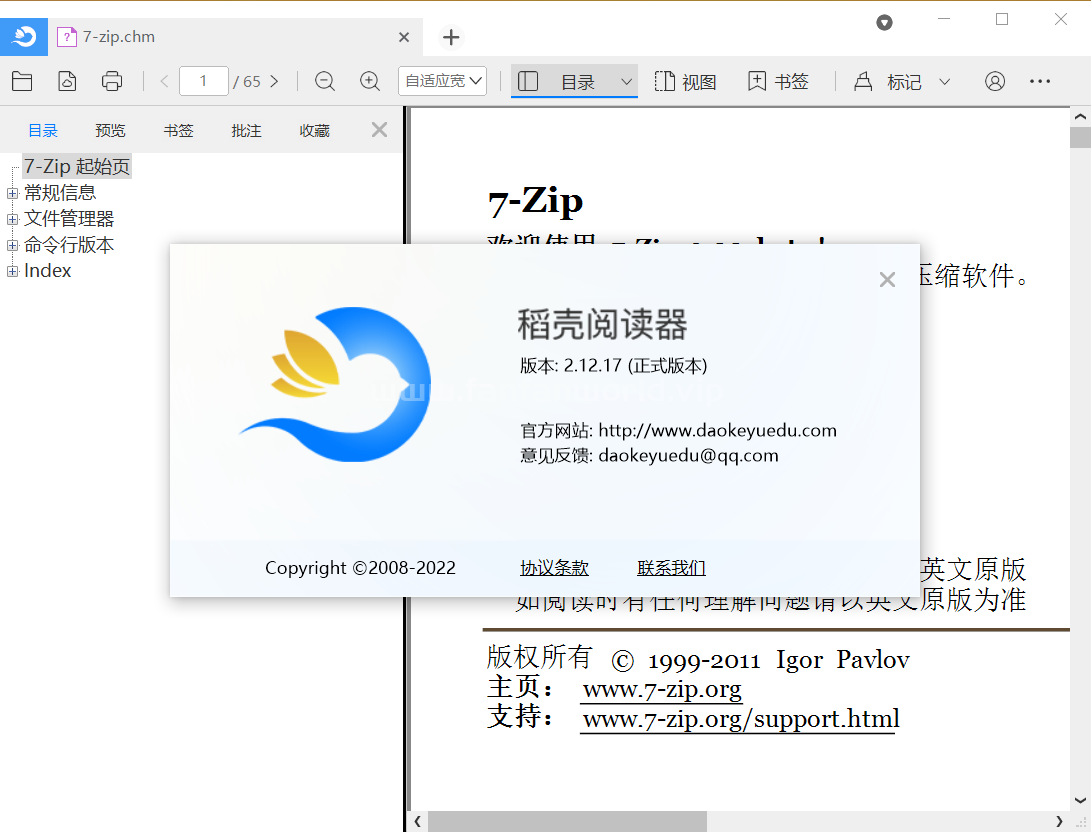Go to next page arrow
This screenshot has width=1091, height=832.
click(x=274, y=81)
